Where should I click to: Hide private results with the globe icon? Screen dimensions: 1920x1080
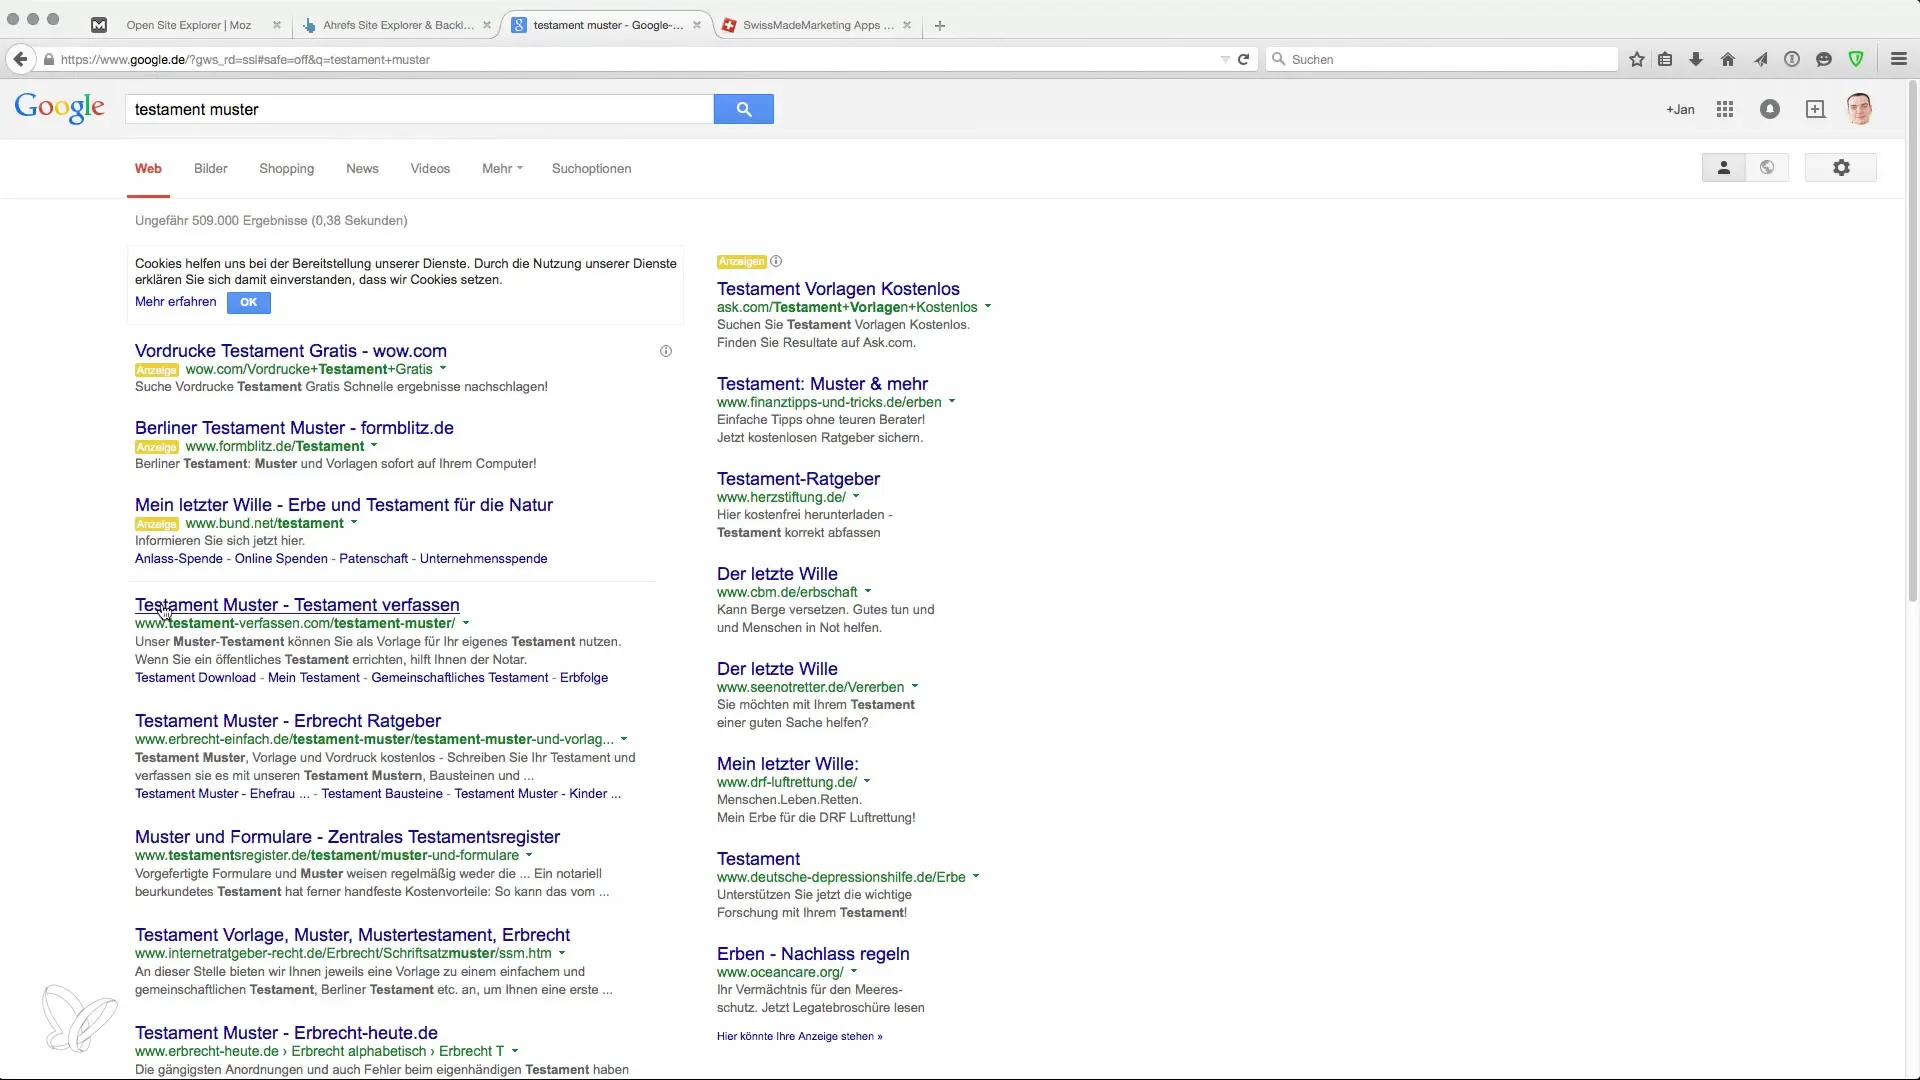coord(1767,168)
